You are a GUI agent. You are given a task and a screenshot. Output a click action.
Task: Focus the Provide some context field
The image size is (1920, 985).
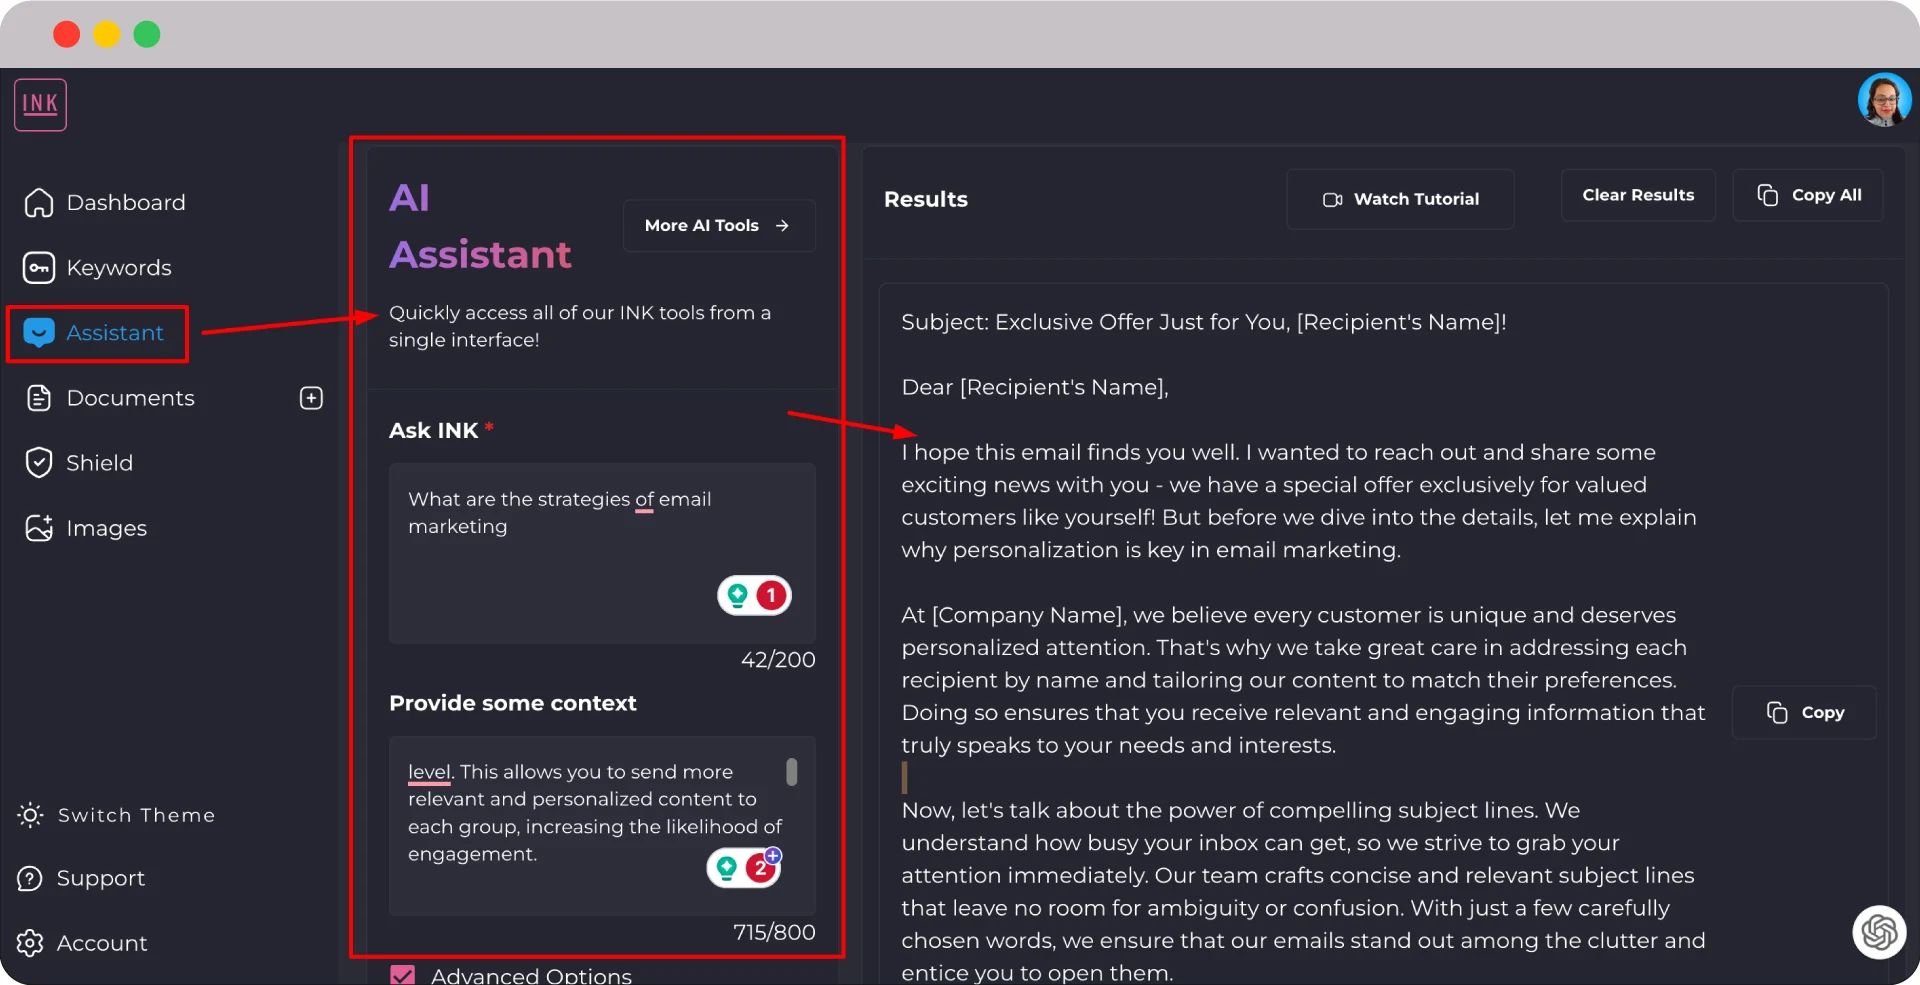pyautogui.click(x=602, y=826)
